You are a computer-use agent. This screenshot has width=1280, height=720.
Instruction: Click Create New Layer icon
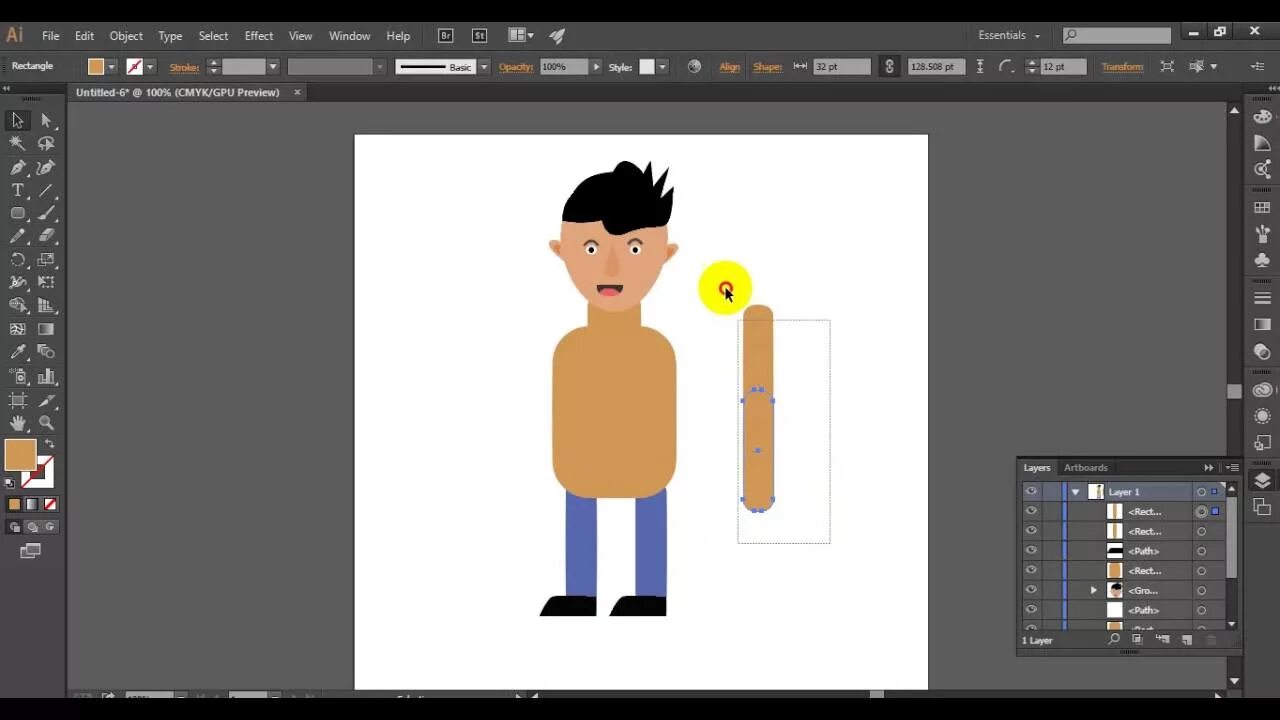[x=1186, y=639]
